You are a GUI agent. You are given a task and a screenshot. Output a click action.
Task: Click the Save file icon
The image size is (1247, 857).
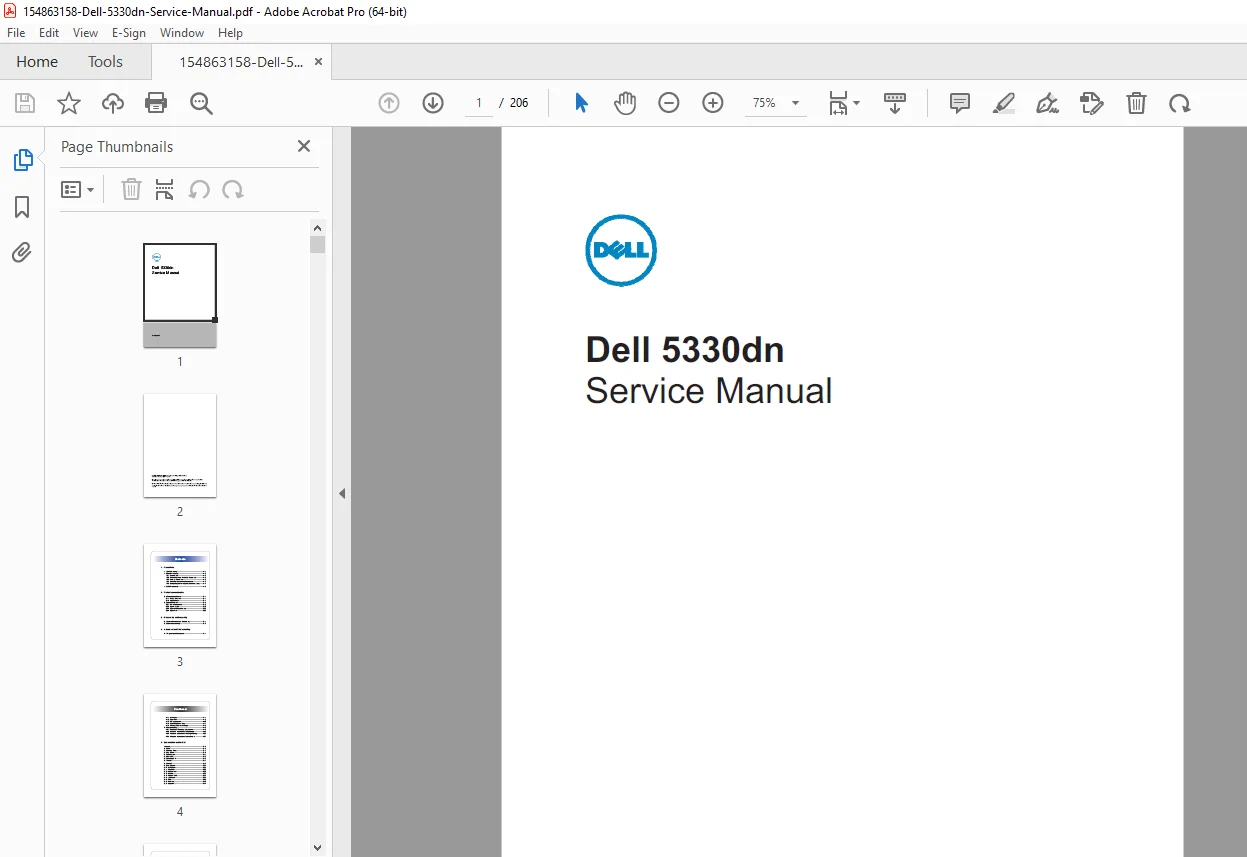(25, 103)
